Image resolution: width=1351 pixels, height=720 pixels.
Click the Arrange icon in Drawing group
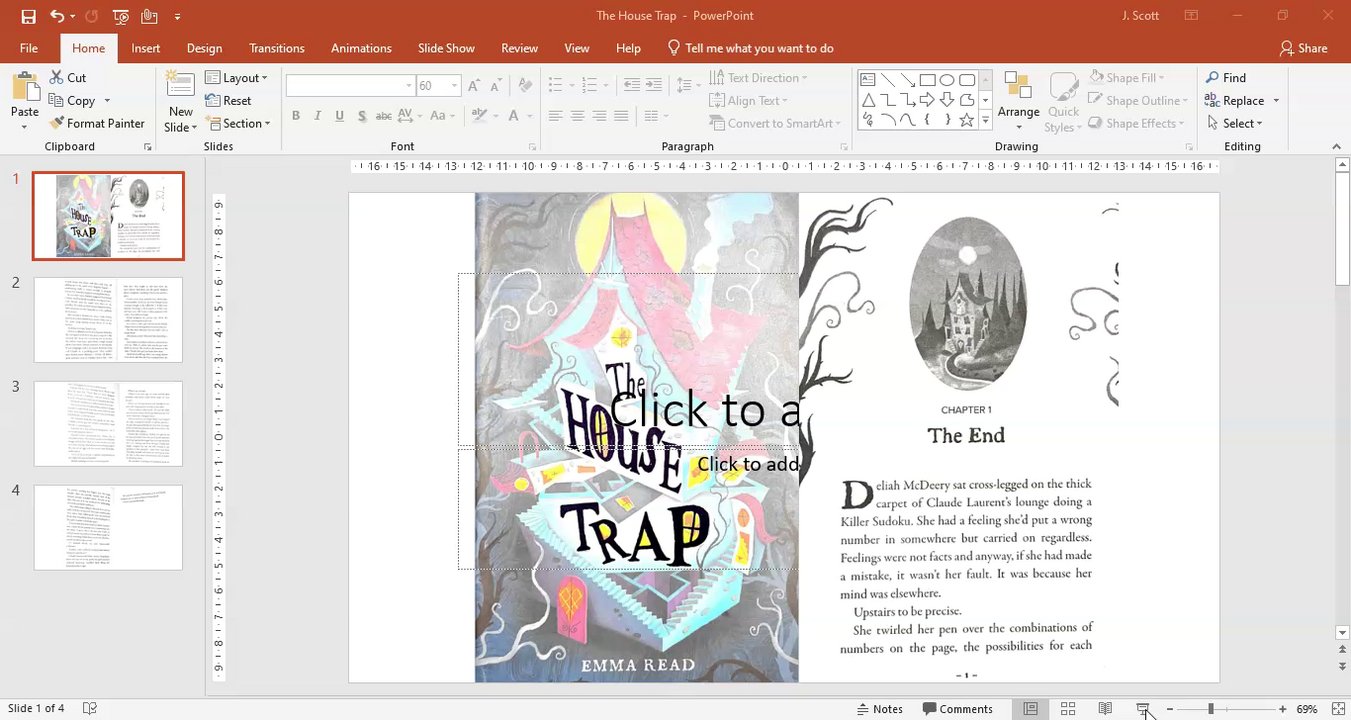(1018, 101)
